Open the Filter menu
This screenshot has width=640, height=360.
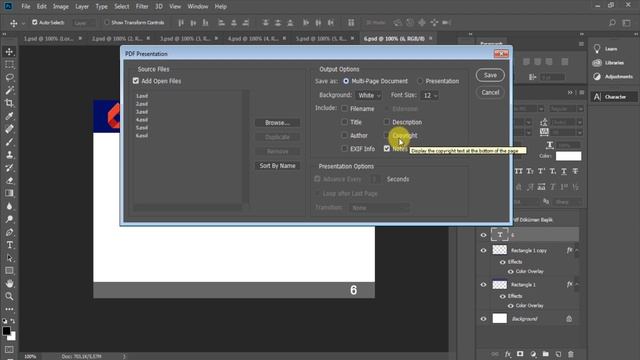pyautogui.click(x=142, y=7)
